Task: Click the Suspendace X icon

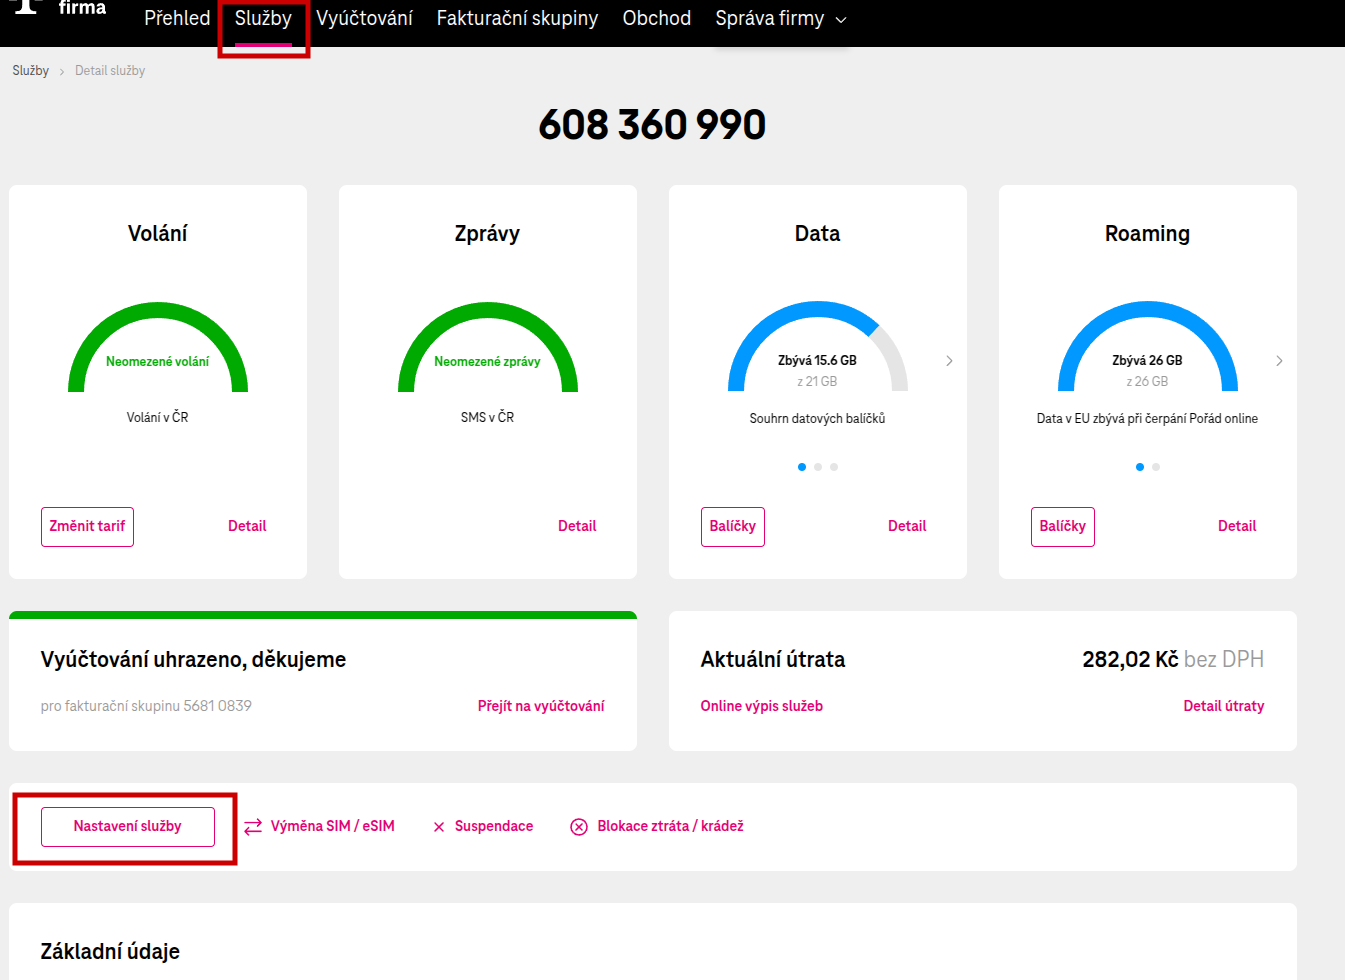Action: click(x=439, y=827)
